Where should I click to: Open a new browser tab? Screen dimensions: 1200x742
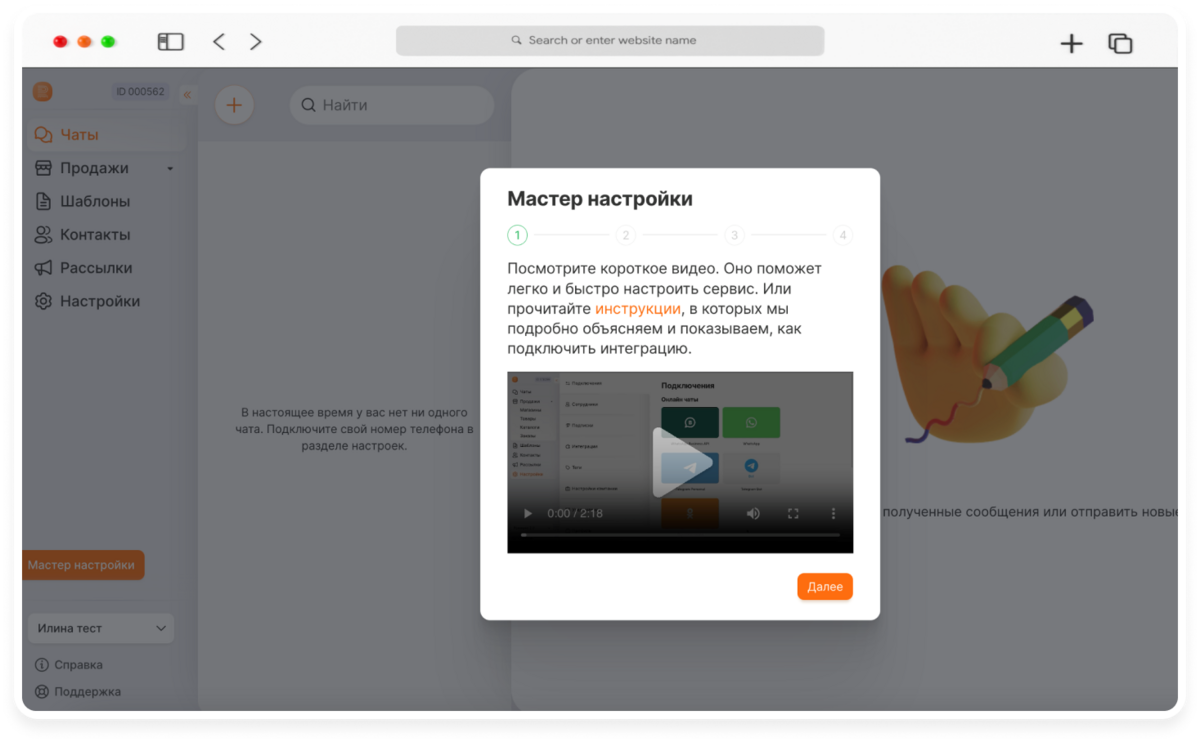(1071, 43)
